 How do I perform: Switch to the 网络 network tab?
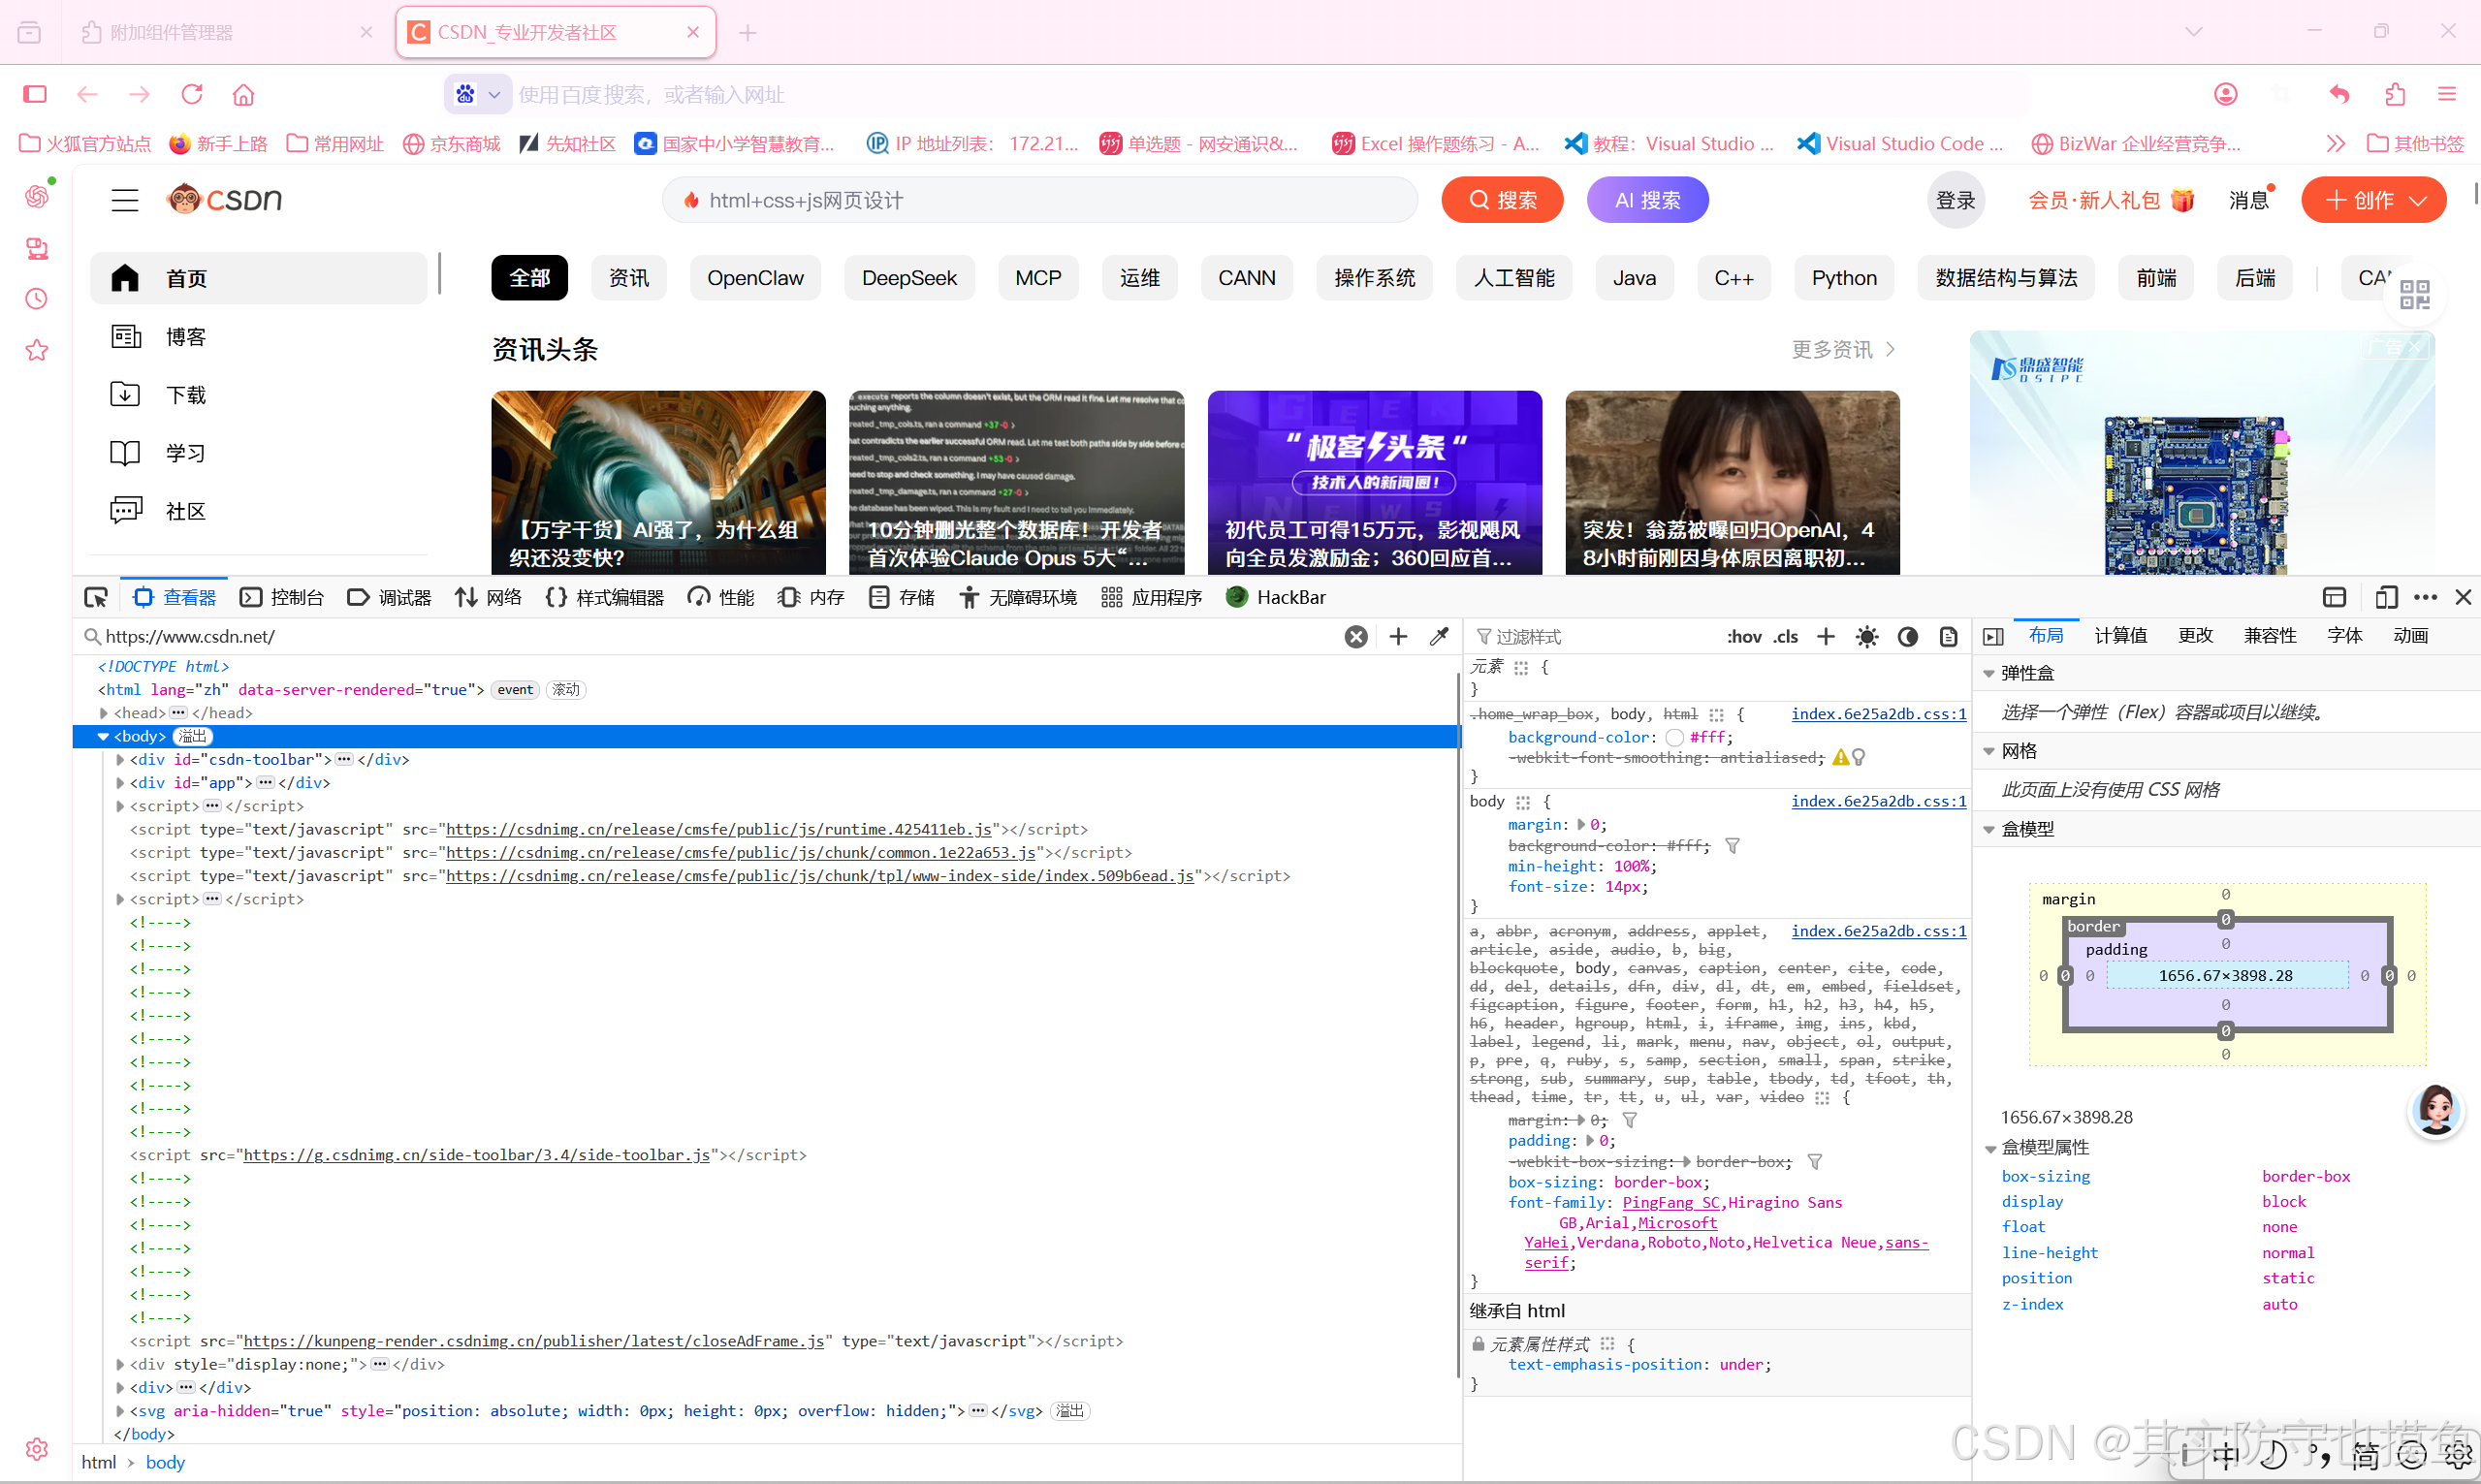(x=488, y=597)
